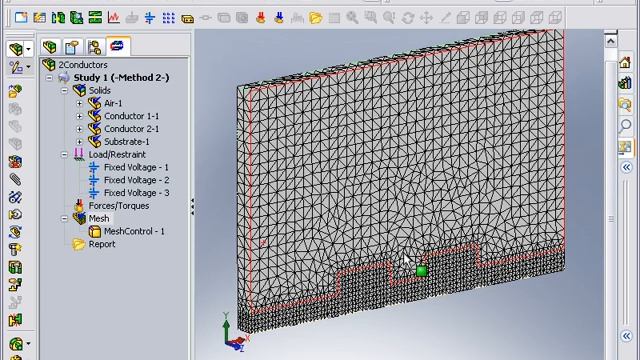Expand the Conductor 1-1 node

click(x=80, y=116)
